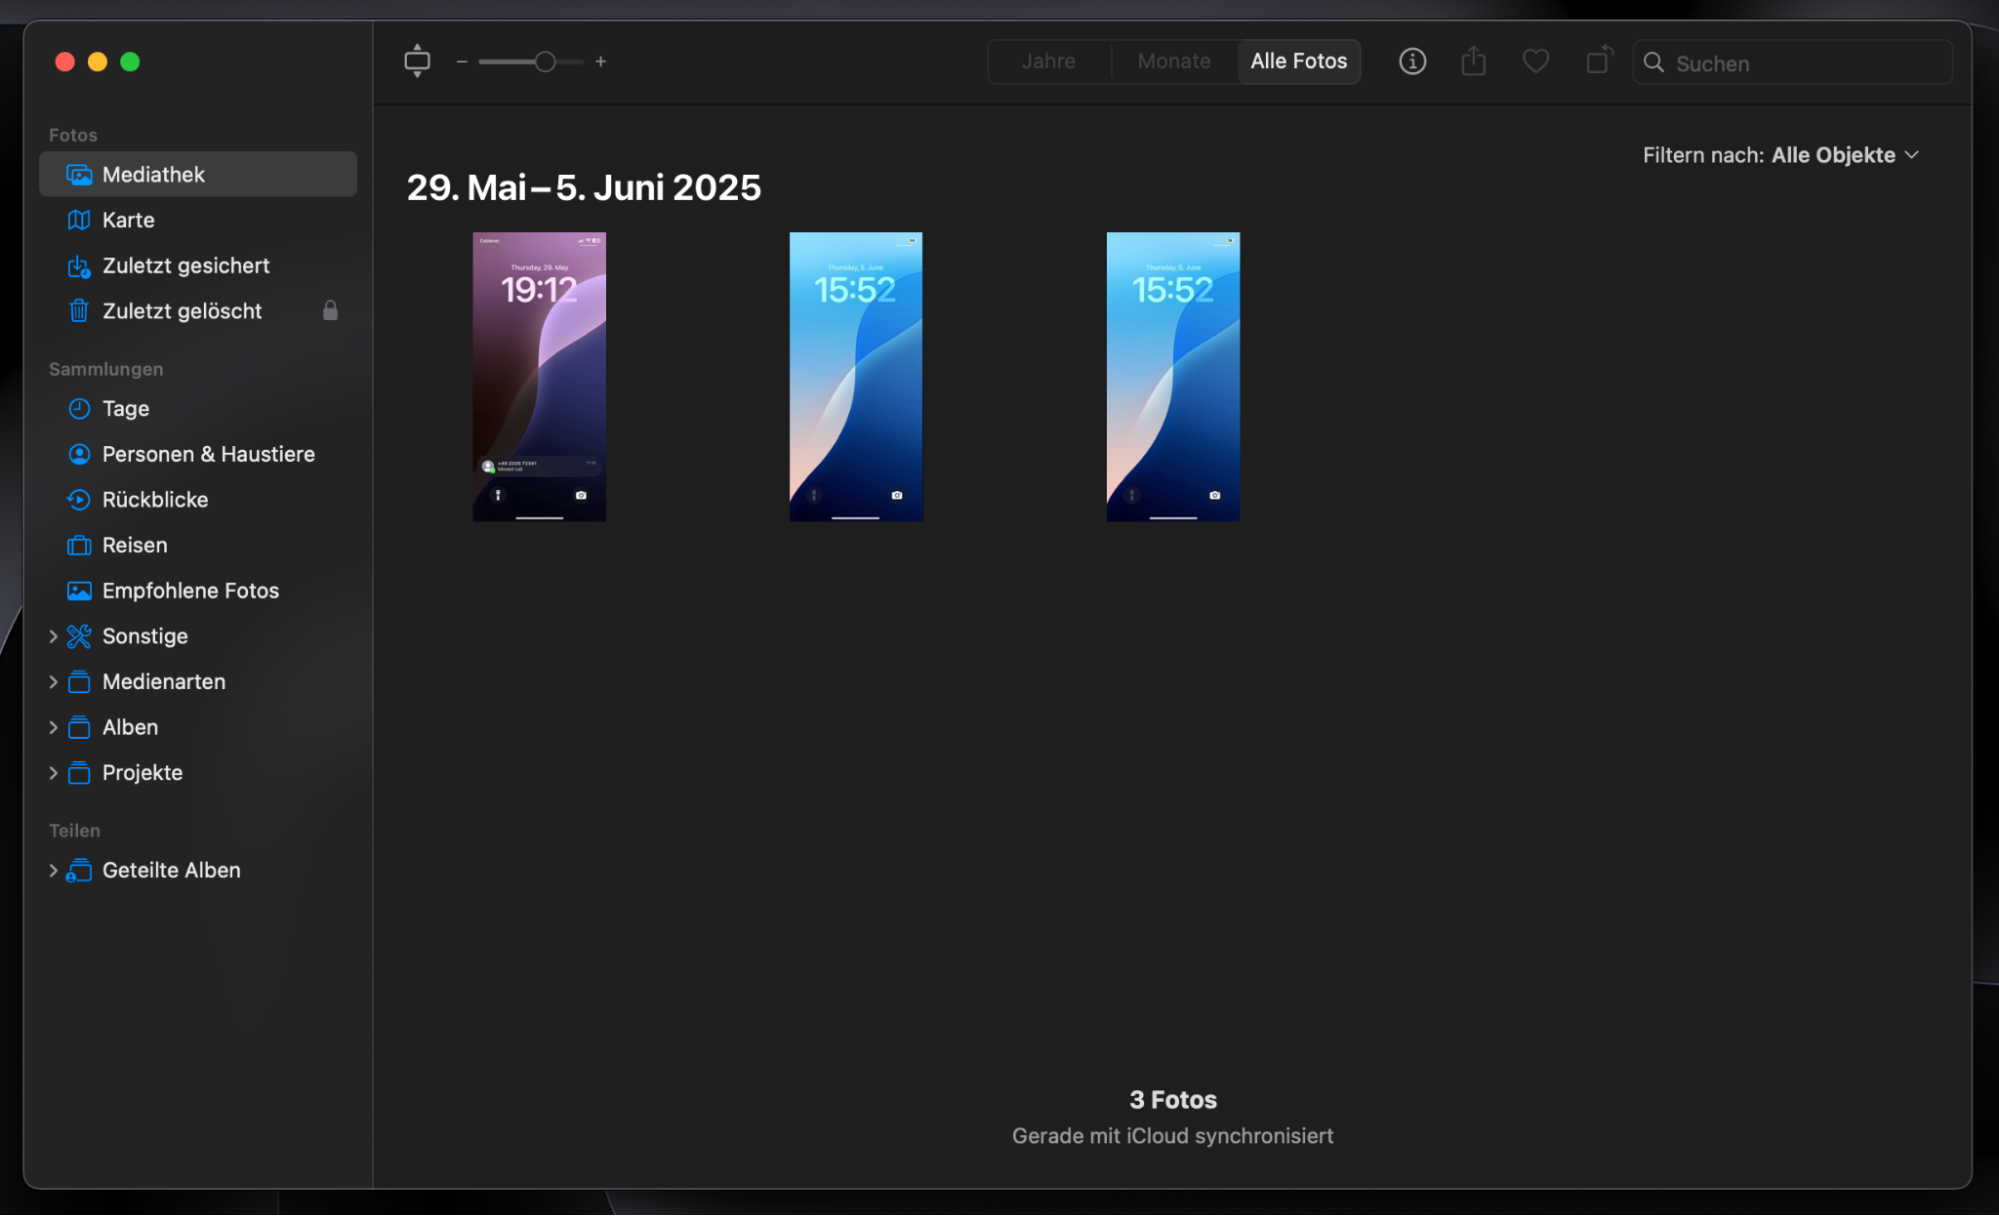Open Karte in the sidebar
Screen dimensions: 1999x1216
click(128, 220)
